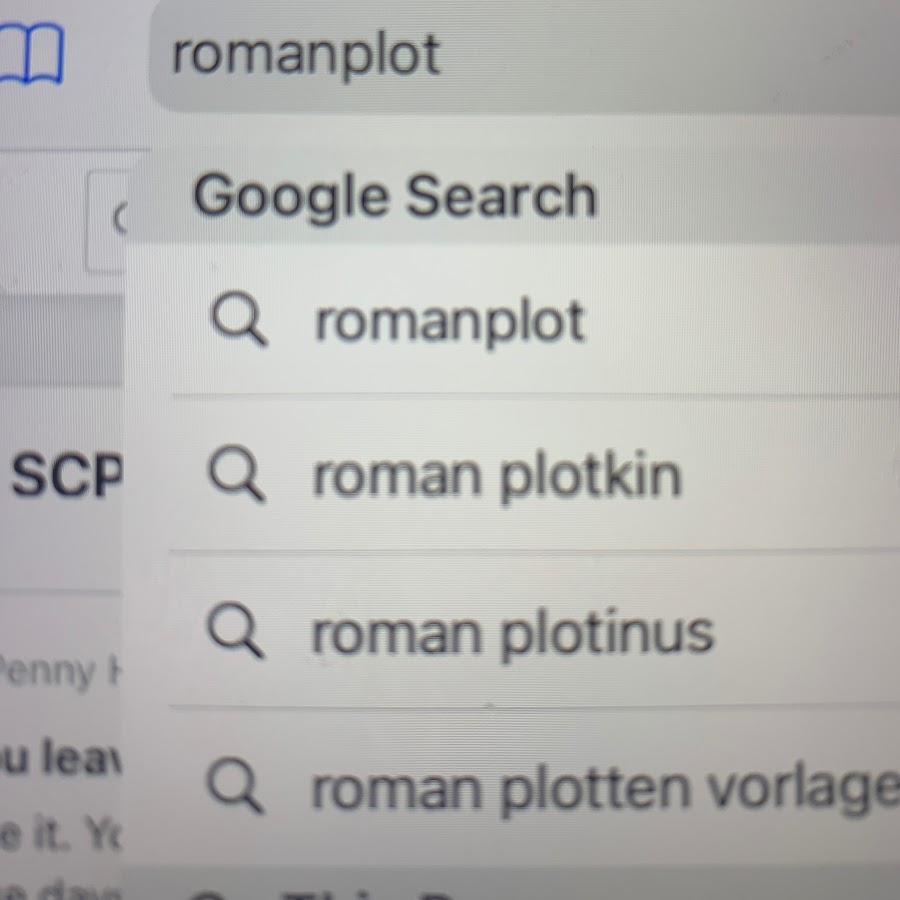
Task: Open the Bookmarks book icon
Action: (32, 55)
